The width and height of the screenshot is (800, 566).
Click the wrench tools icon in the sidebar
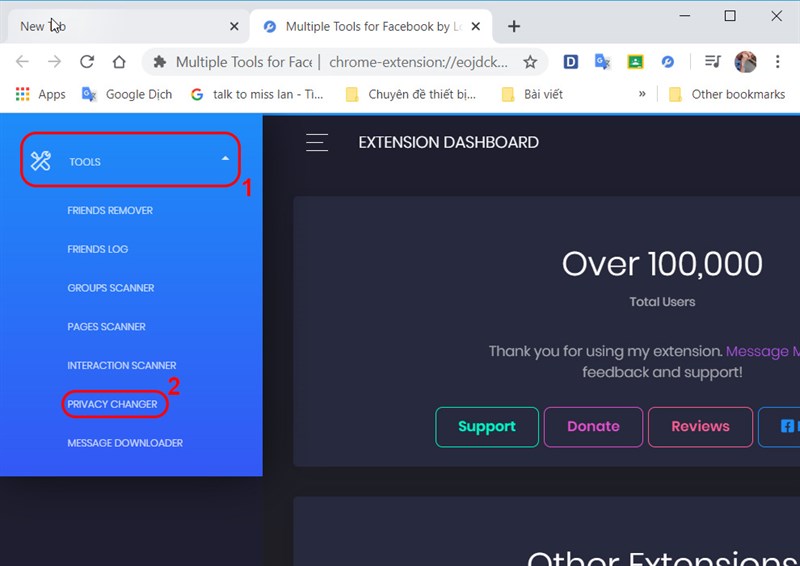(x=40, y=161)
